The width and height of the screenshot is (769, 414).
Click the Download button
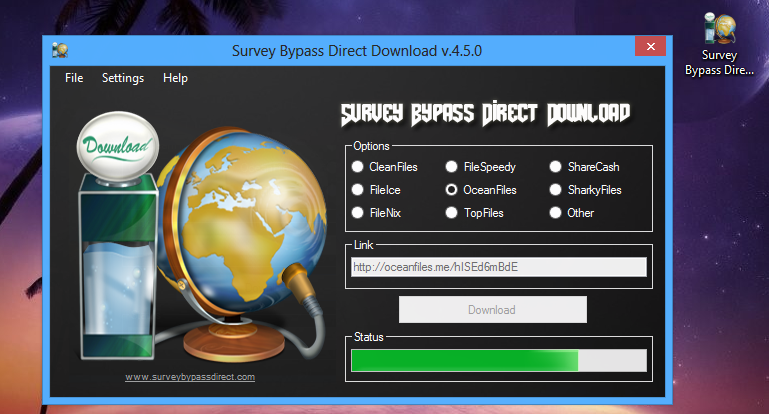coord(492,310)
